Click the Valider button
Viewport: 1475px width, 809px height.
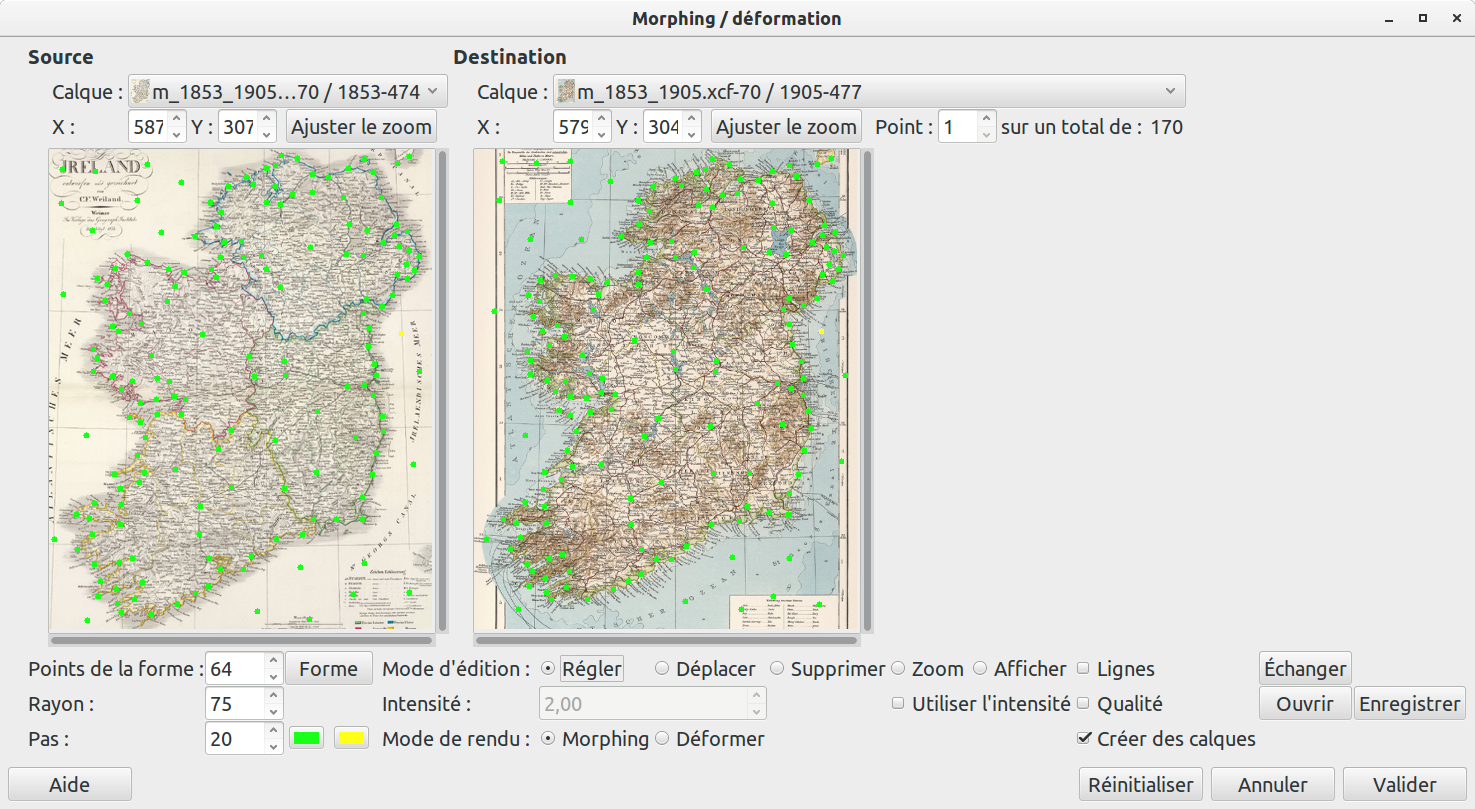pos(1405,785)
